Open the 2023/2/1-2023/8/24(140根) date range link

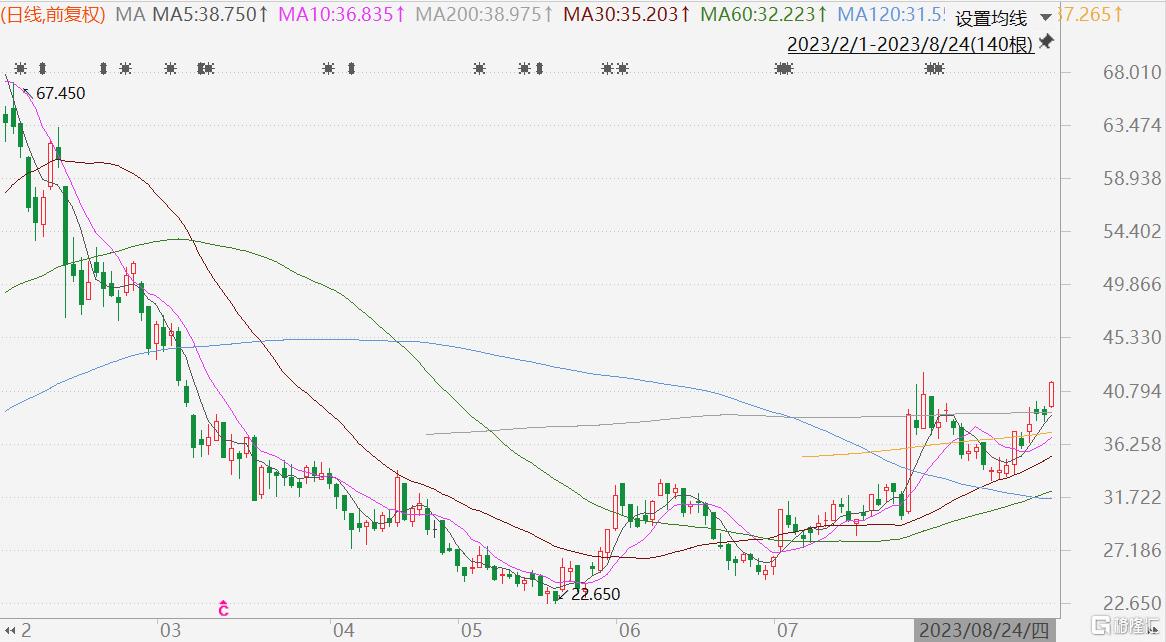pyautogui.click(x=910, y=45)
